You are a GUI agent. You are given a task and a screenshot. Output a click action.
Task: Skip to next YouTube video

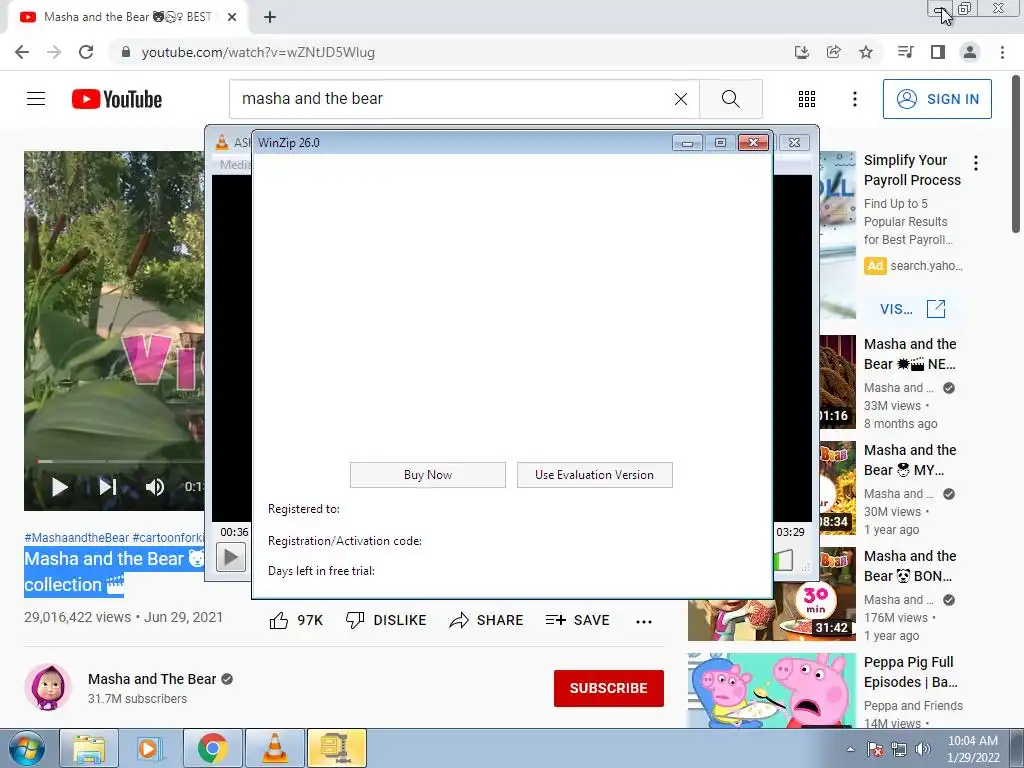pos(108,487)
